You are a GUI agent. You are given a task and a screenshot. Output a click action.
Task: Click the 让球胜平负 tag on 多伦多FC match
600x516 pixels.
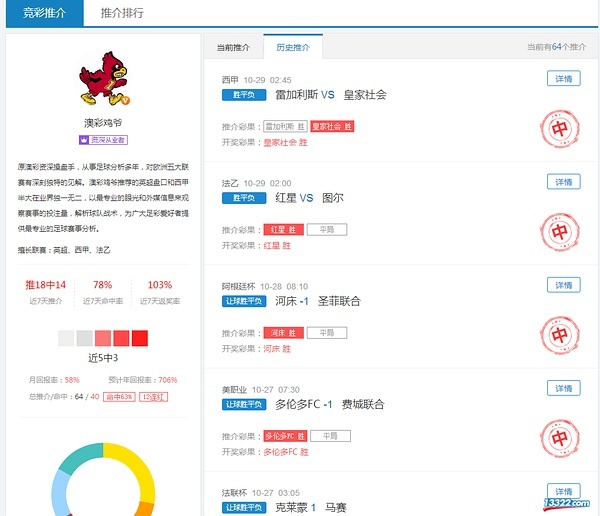[244, 404]
